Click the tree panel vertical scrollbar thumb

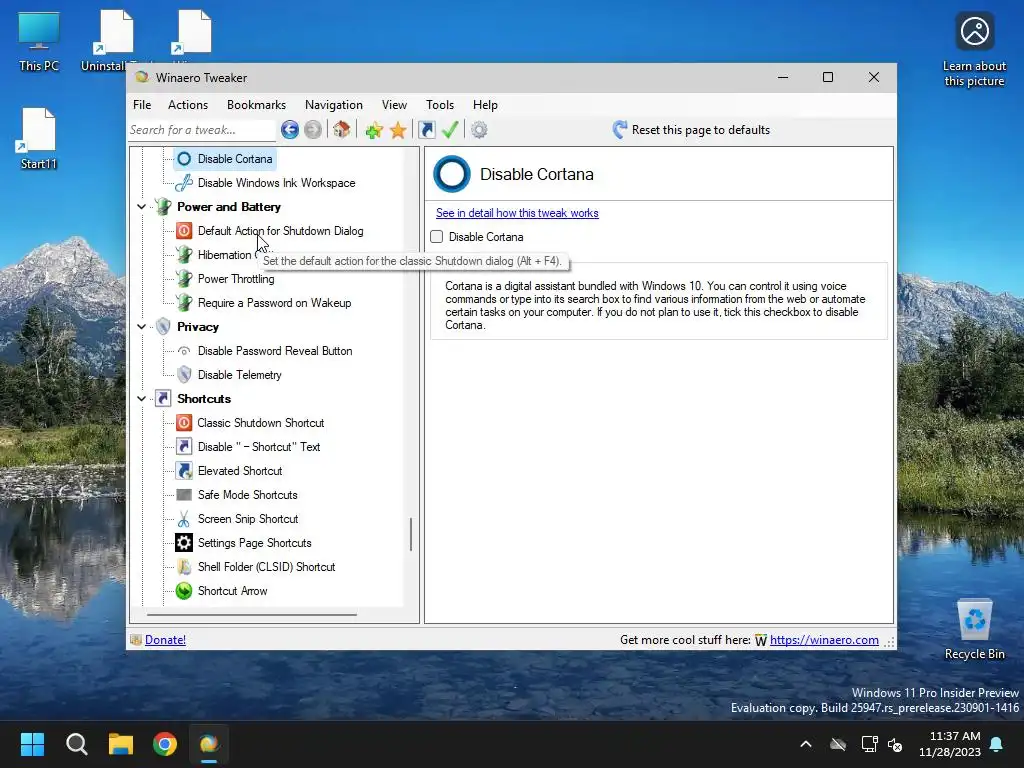[x=411, y=534]
